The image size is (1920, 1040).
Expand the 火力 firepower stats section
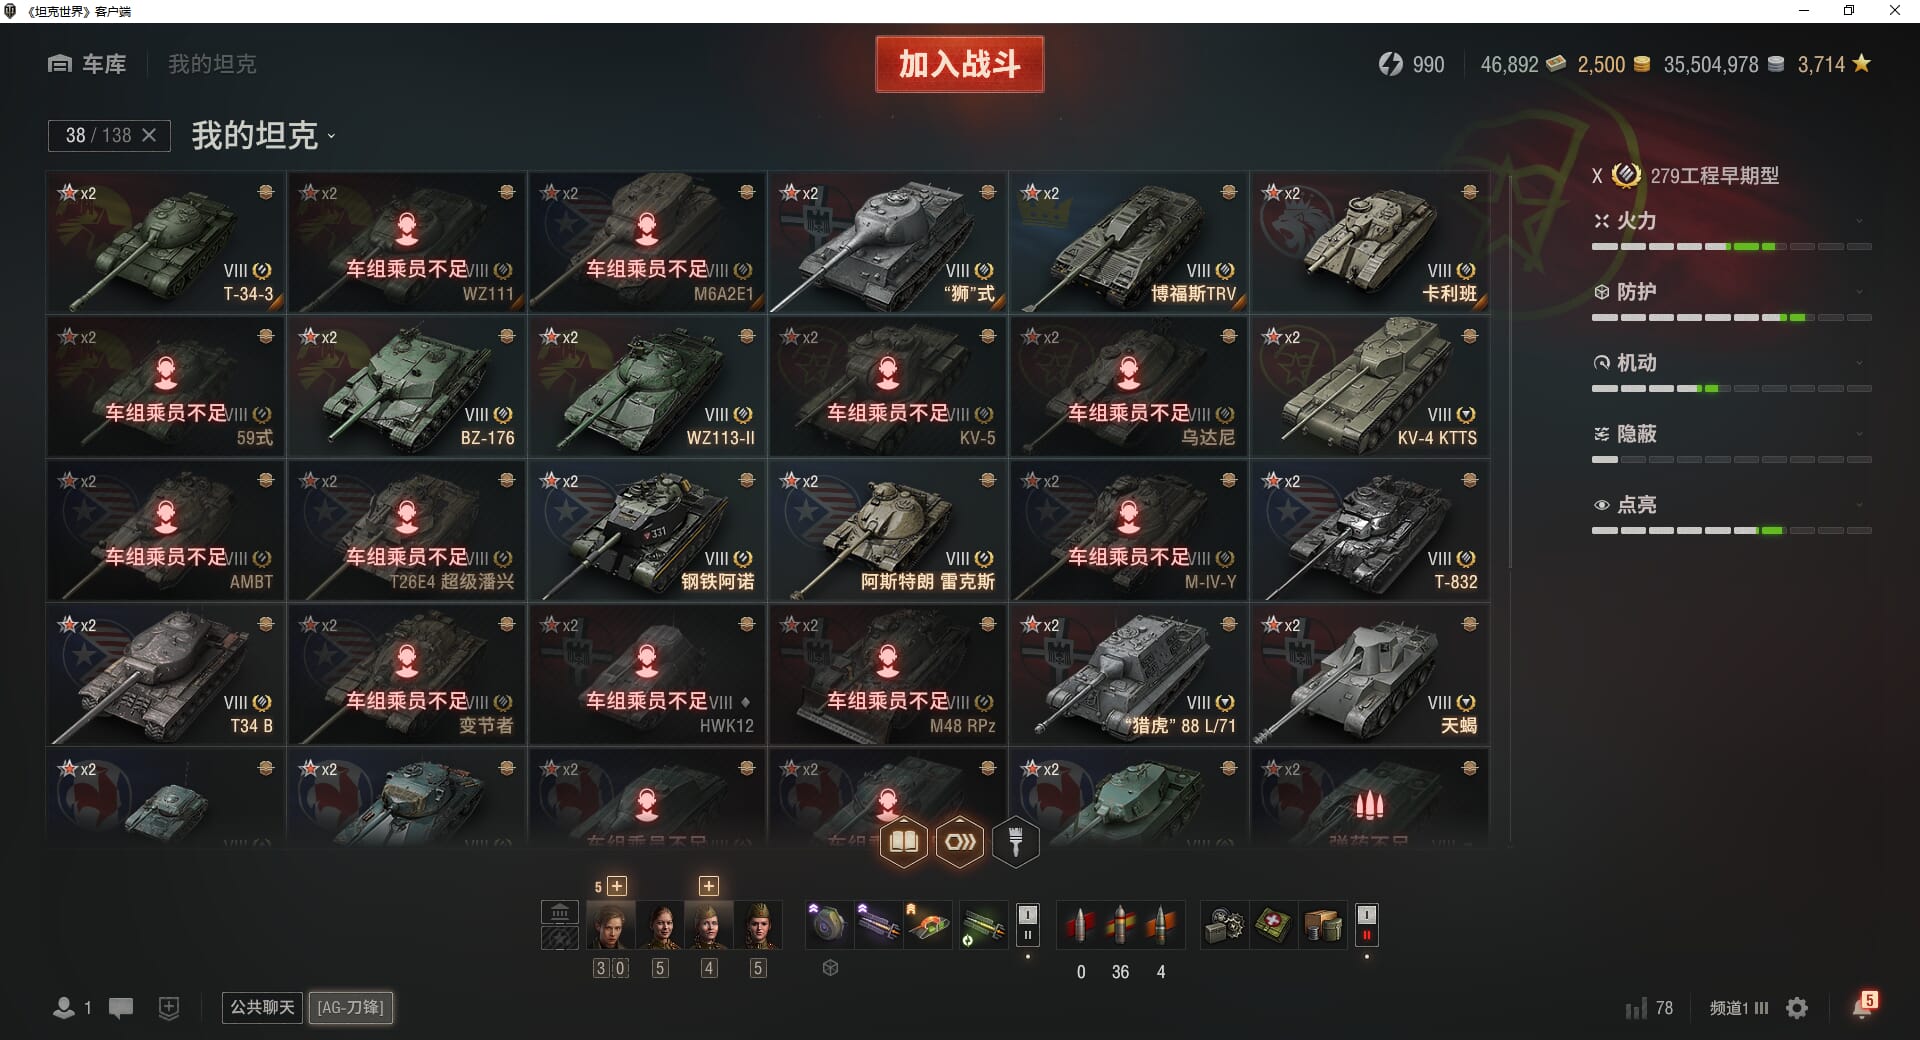(1731, 221)
